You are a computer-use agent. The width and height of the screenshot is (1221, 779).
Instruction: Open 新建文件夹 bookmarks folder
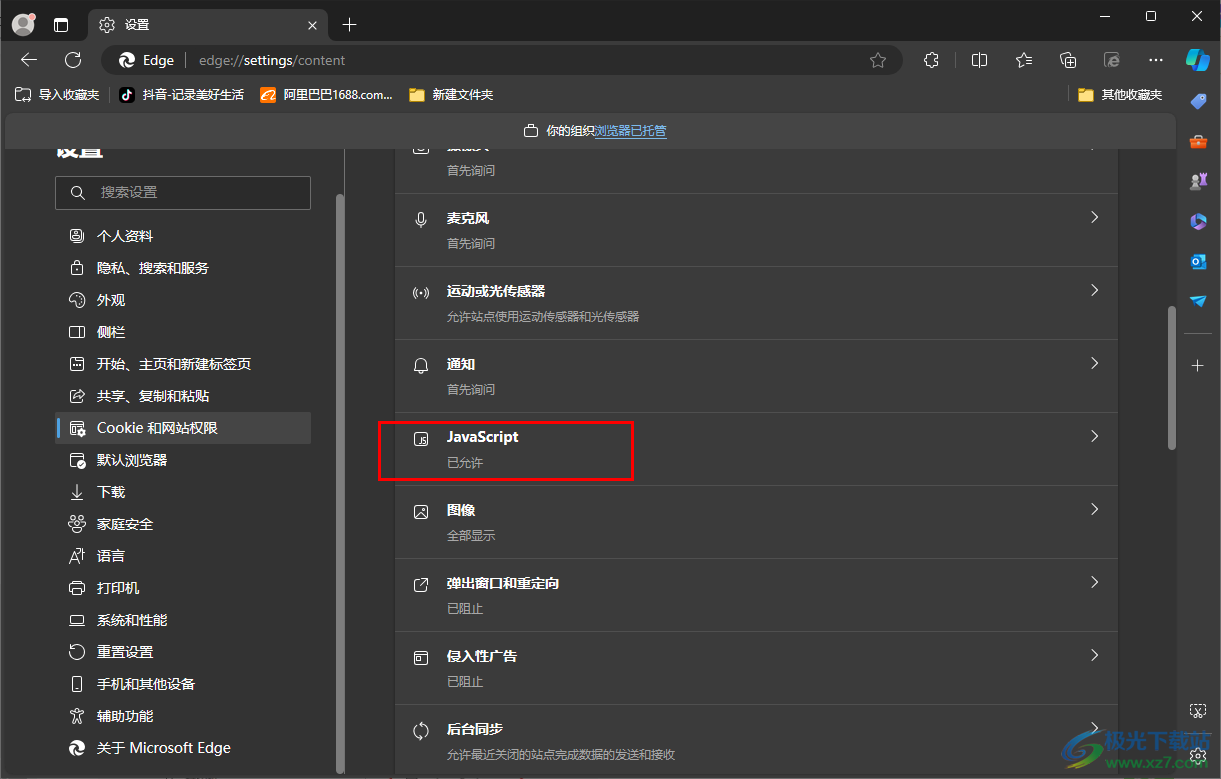coord(451,95)
